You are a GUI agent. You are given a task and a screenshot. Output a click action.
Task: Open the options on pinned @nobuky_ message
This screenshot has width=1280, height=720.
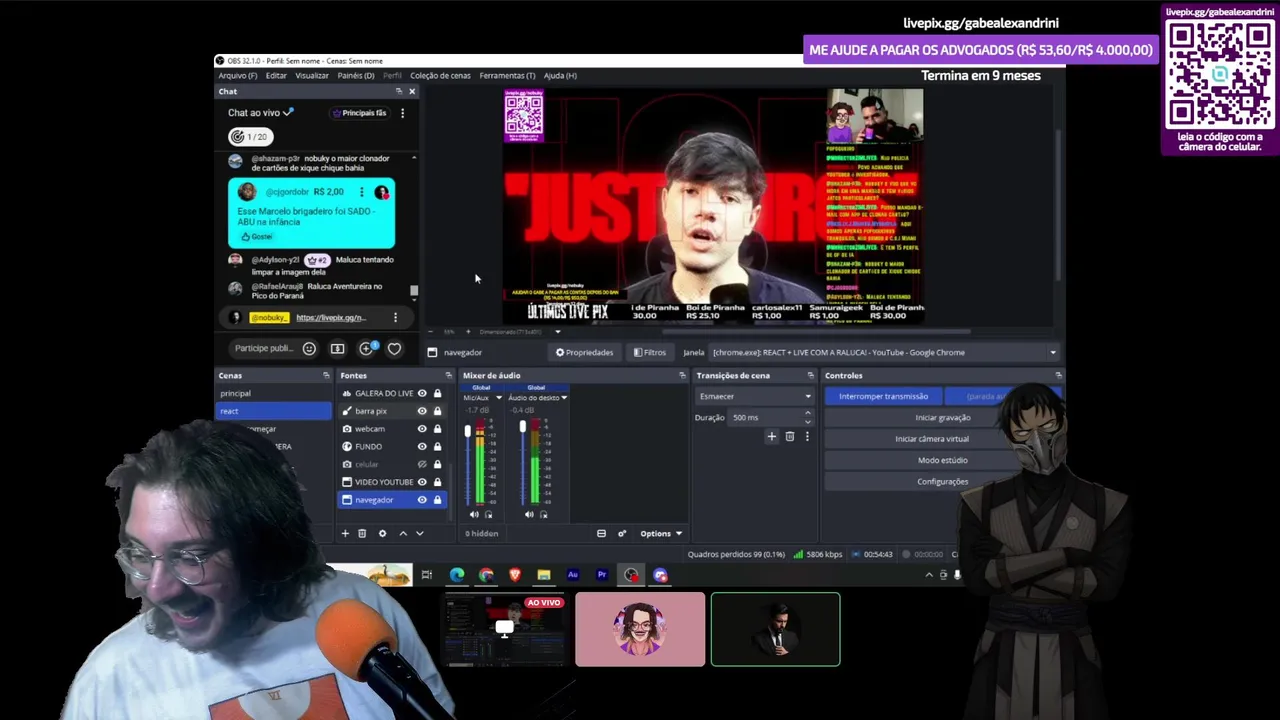[395, 317]
